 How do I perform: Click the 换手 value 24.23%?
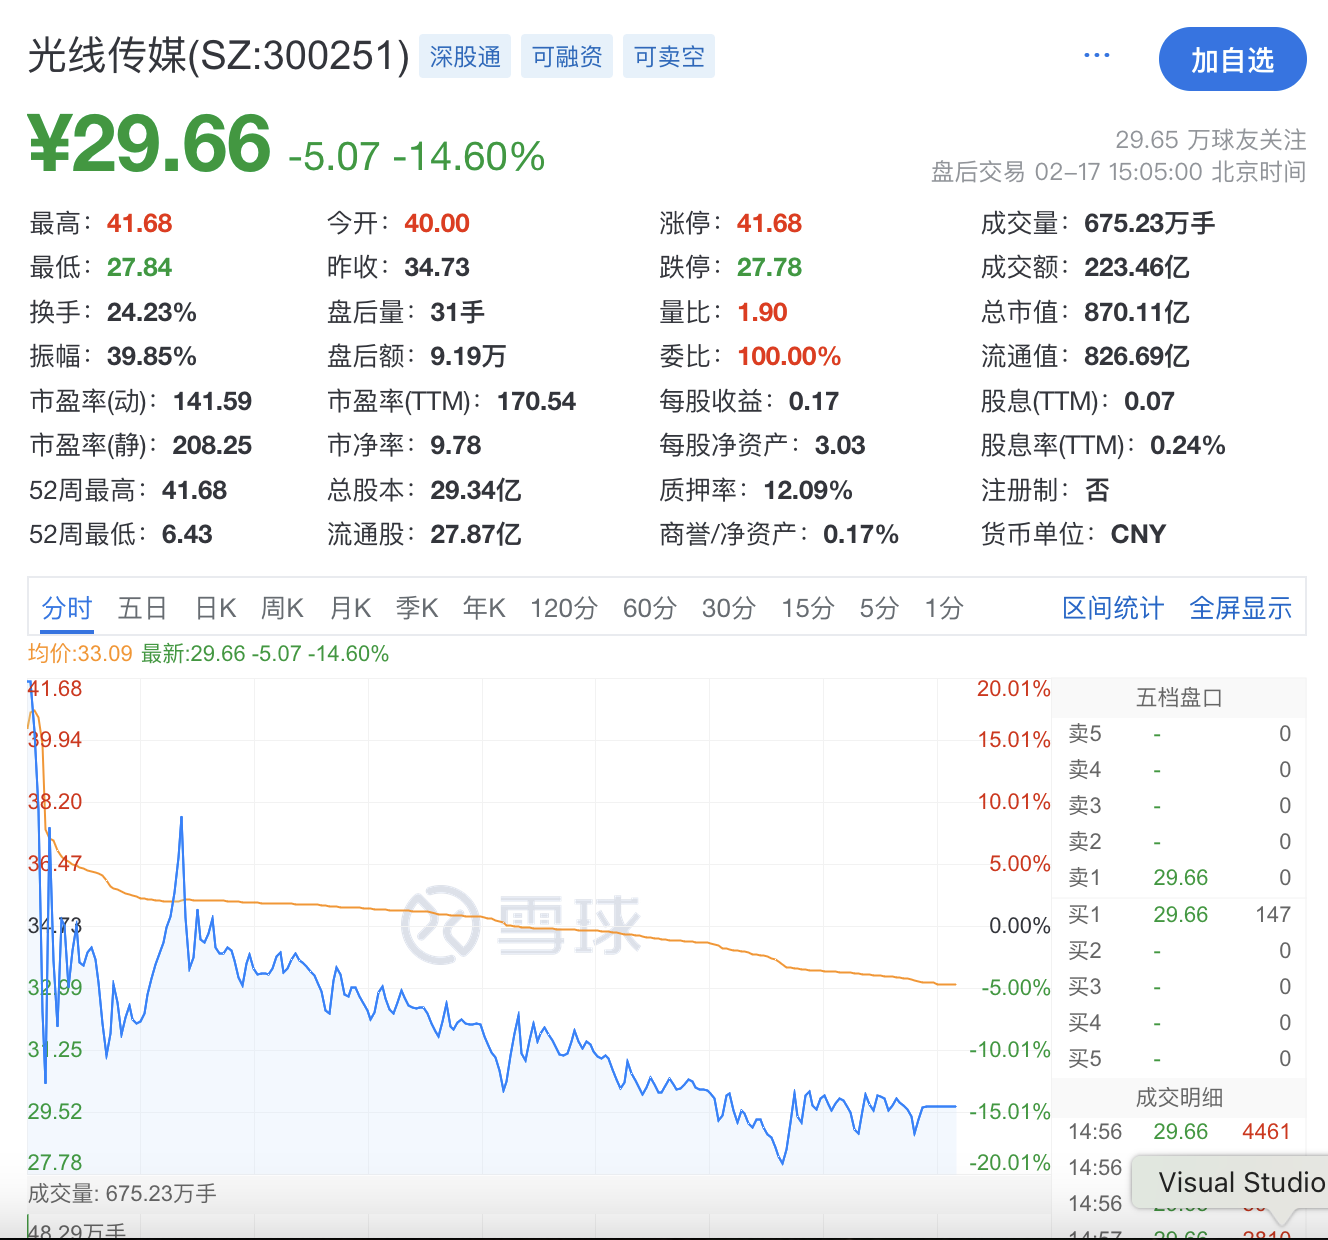pos(152,312)
